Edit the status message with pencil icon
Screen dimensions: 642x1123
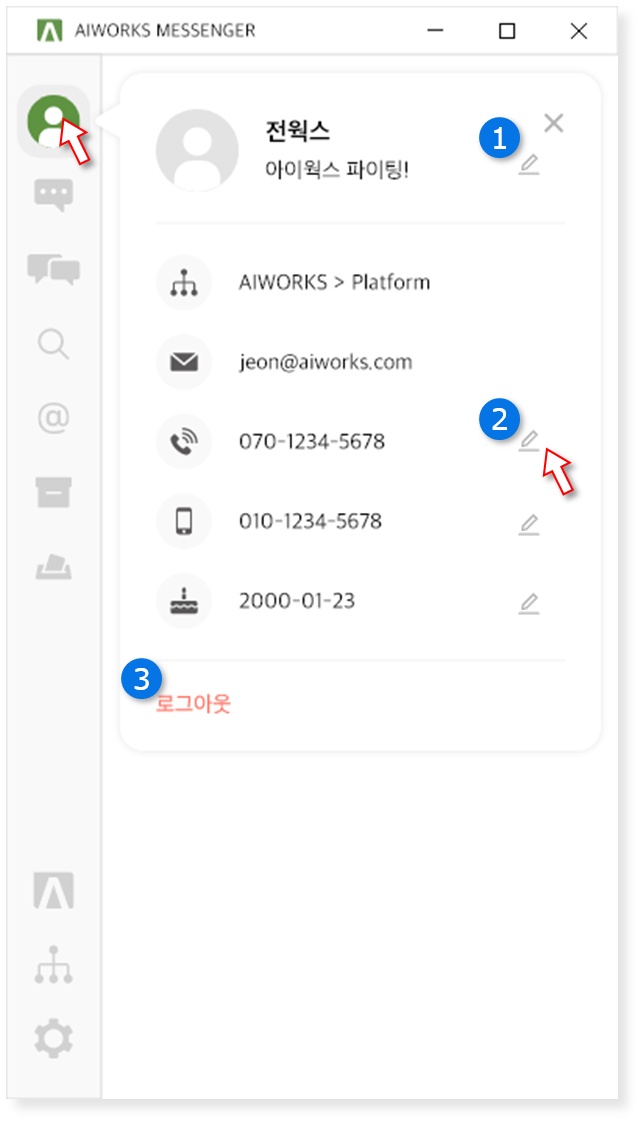(x=529, y=166)
